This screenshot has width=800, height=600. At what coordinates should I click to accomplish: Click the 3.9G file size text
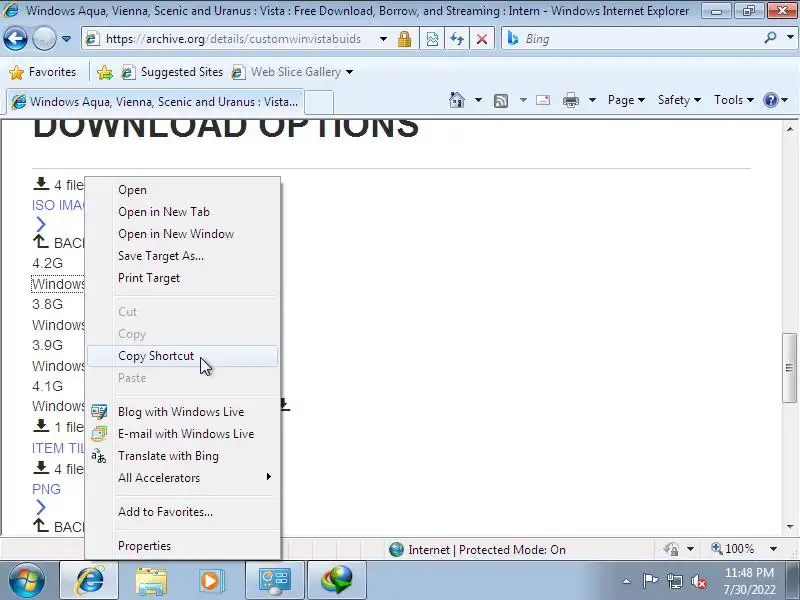point(47,345)
